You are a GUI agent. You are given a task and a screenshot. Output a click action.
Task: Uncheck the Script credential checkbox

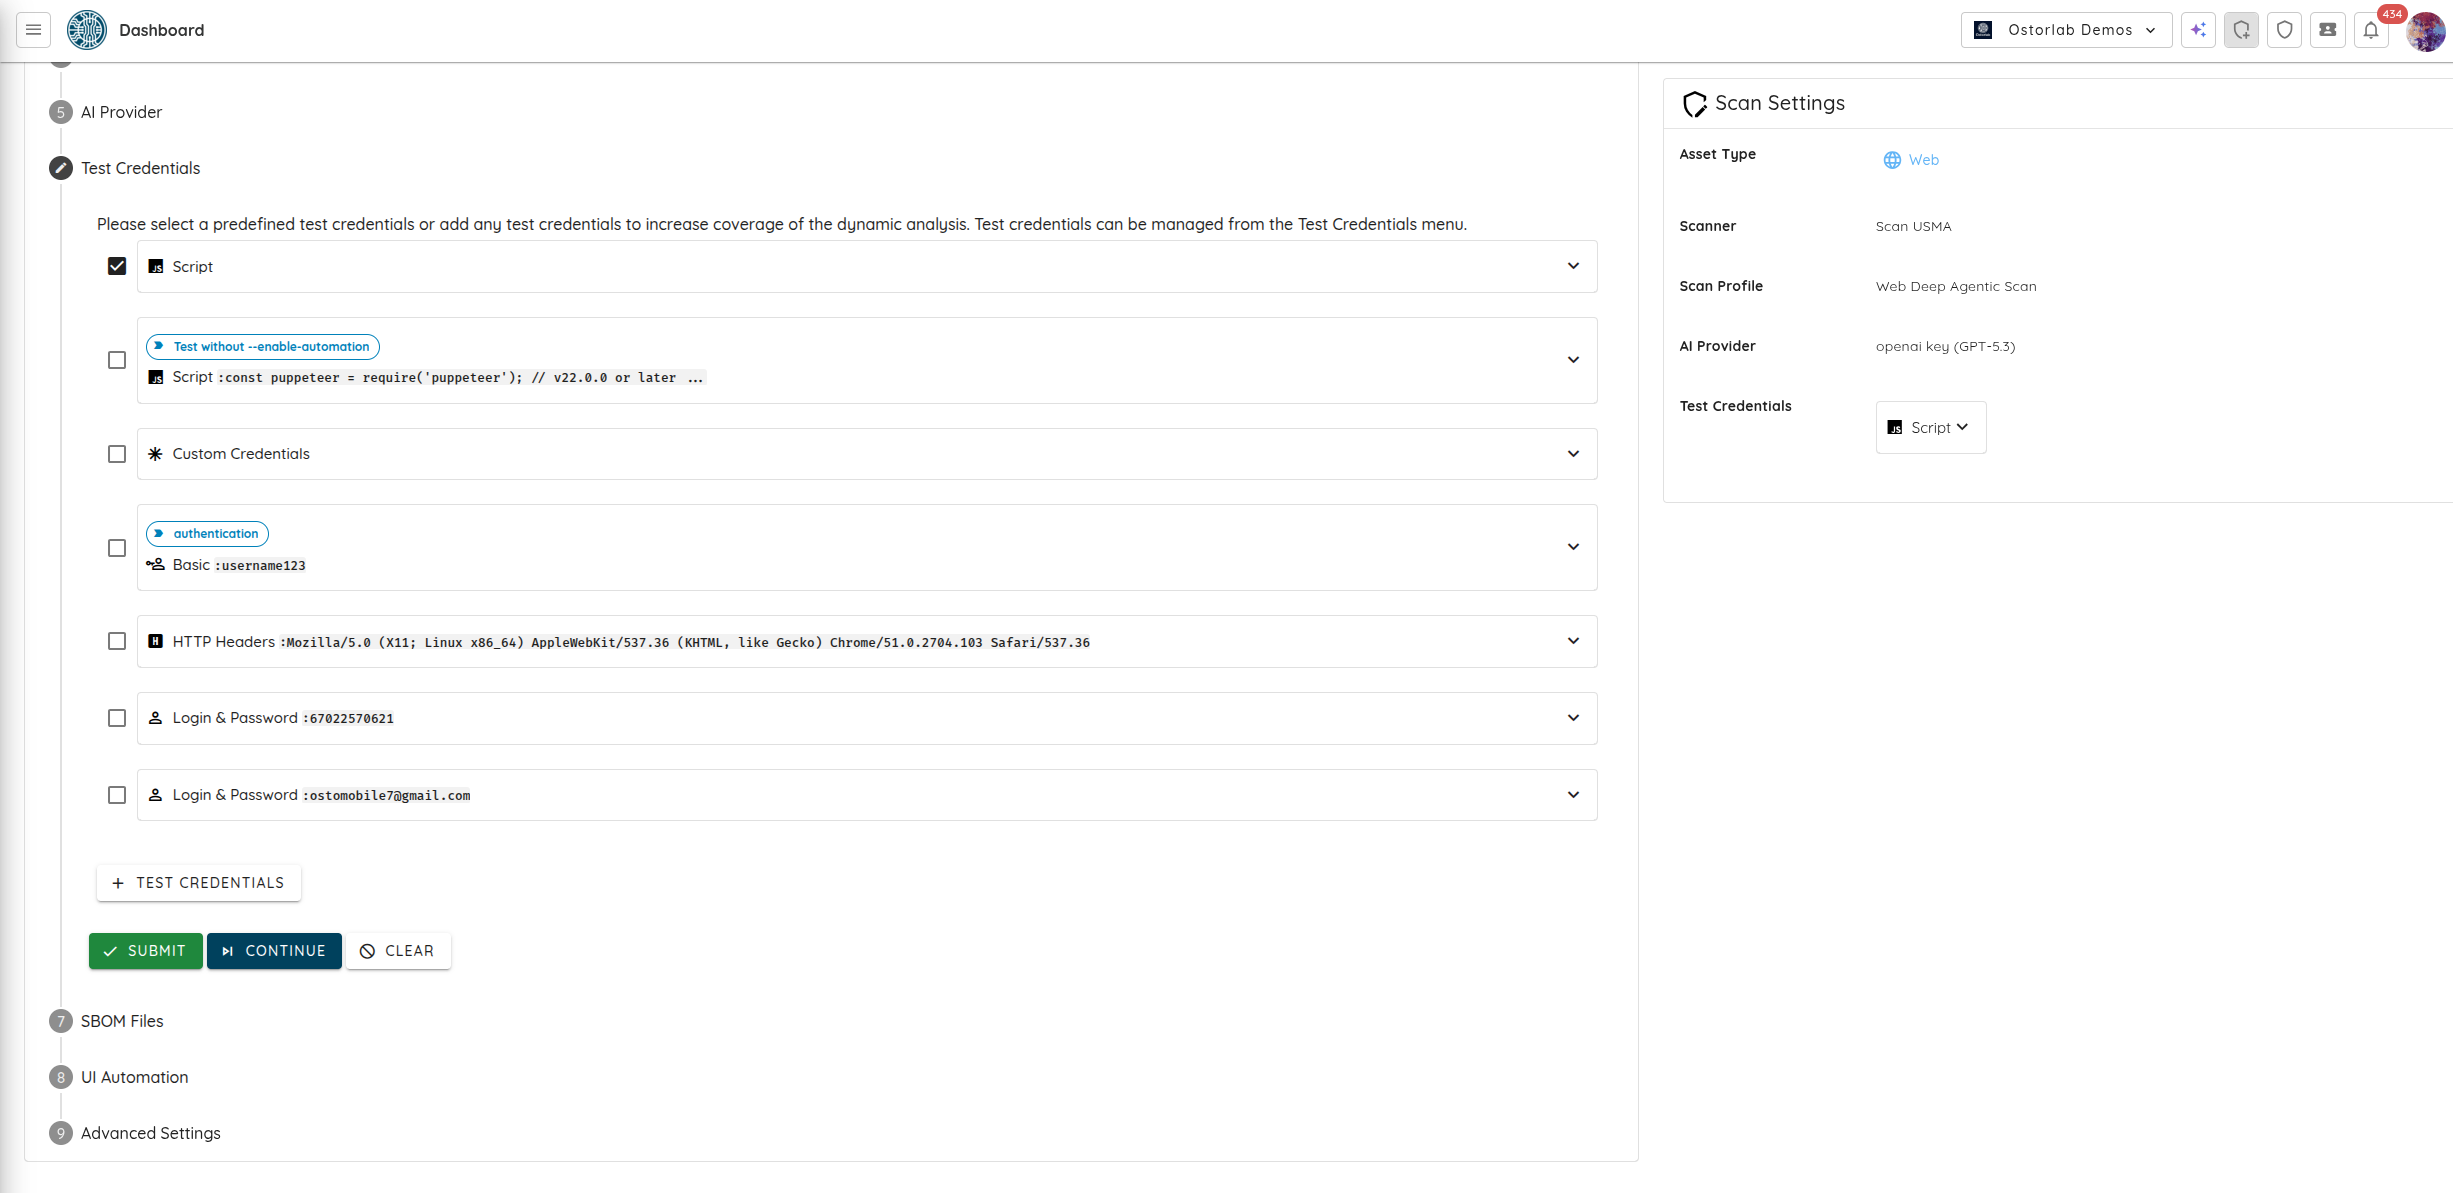click(117, 266)
